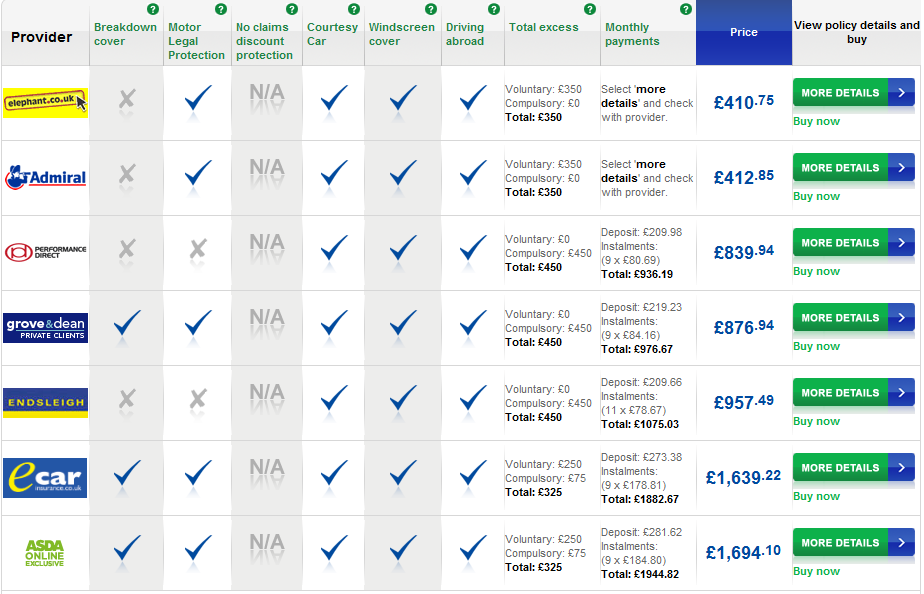Viewport: 924px width, 594px height.
Task: Click the Windscreen cover help icon
Action: pyautogui.click(x=431, y=9)
